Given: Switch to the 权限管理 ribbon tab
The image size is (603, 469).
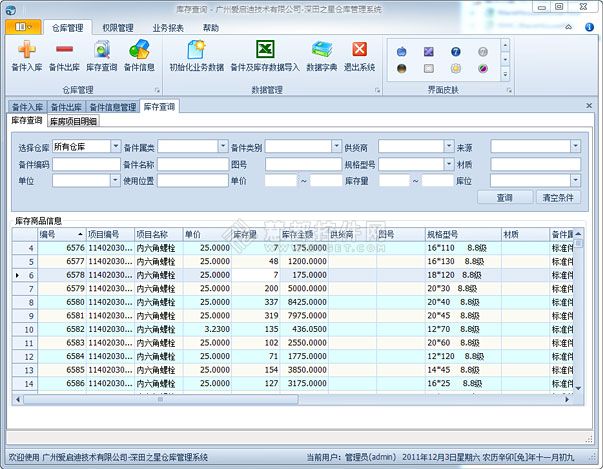Looking at the screenshot, I should (x=118, y=28).
